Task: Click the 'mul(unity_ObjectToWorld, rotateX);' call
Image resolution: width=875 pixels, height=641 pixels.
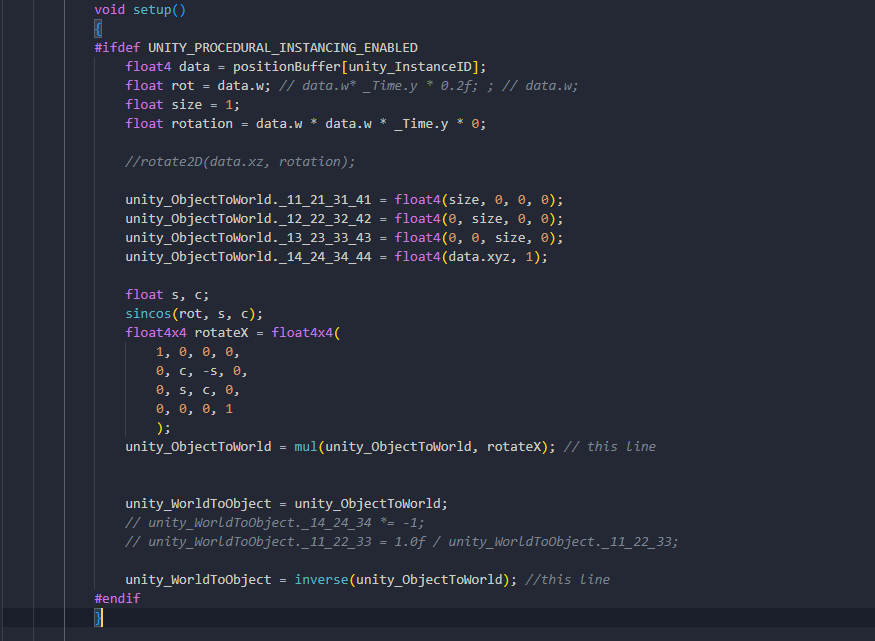Action: 425,446
